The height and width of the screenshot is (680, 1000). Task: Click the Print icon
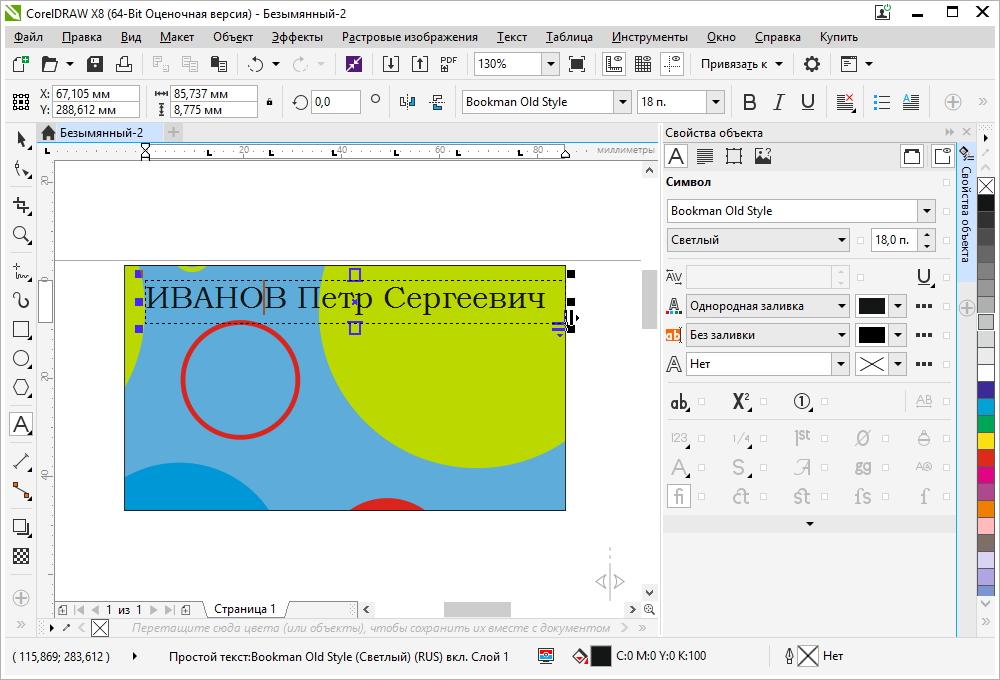[124, 64]
